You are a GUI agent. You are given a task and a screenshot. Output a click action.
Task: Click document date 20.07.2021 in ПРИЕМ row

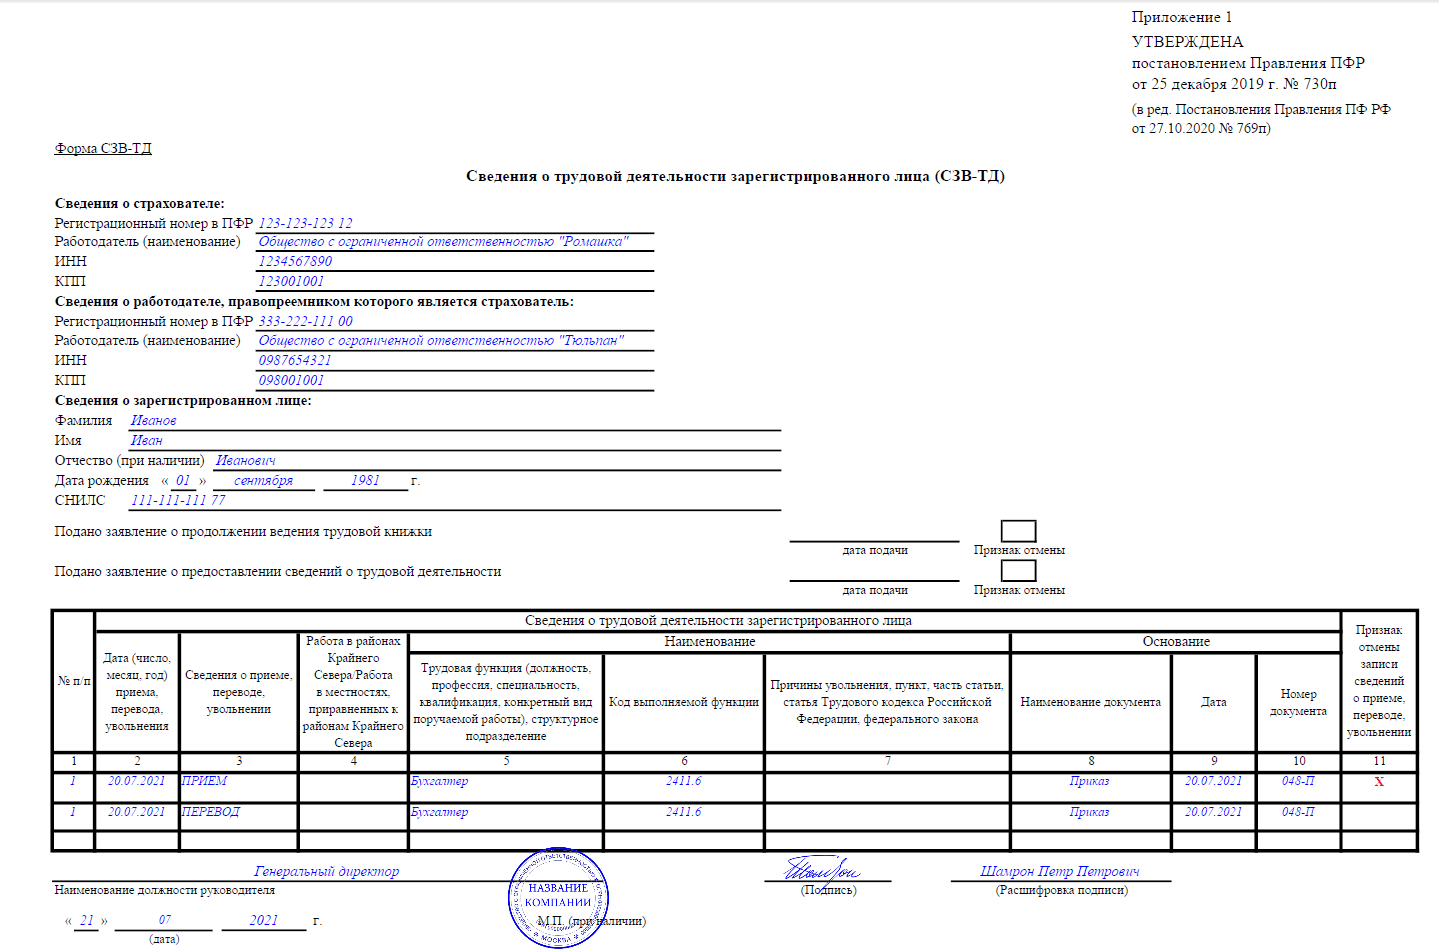pos(1214,781)
